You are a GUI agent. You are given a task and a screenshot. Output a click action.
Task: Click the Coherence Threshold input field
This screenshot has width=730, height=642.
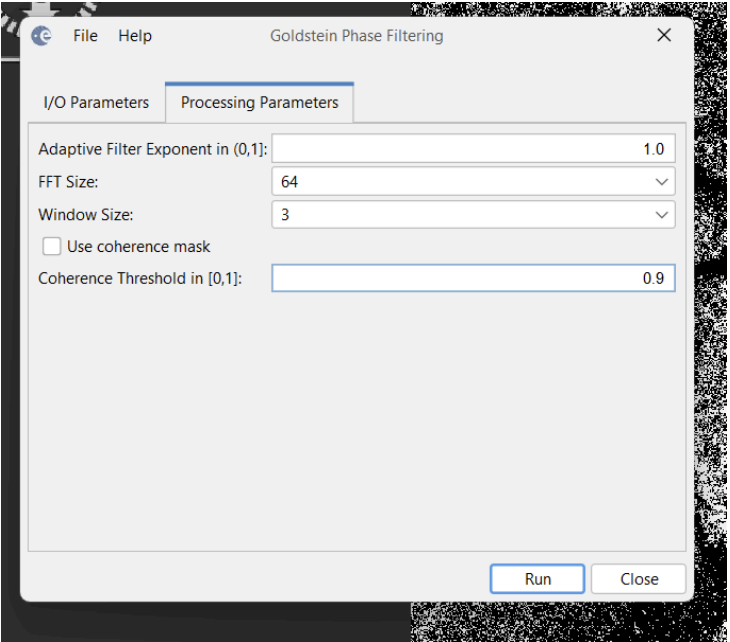473,278
